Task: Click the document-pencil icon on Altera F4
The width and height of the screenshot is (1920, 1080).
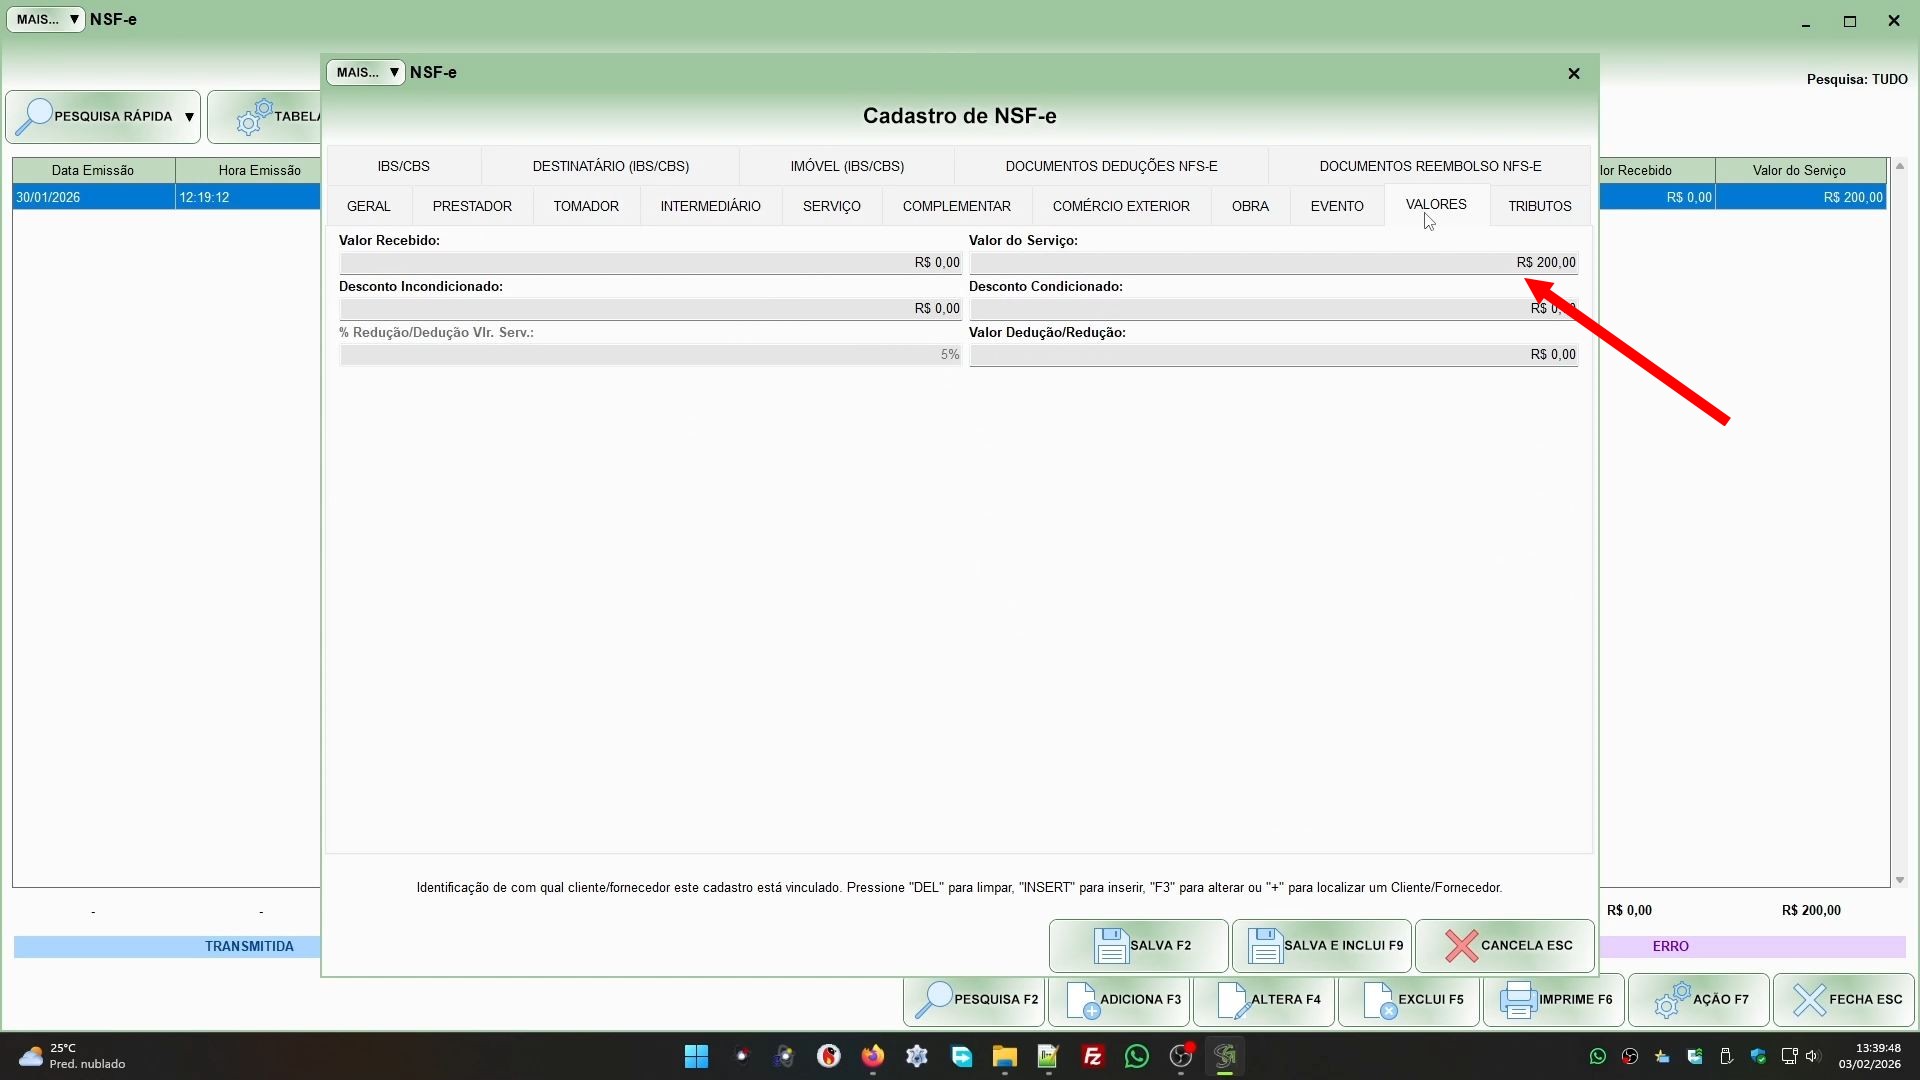Action: 1233,999
